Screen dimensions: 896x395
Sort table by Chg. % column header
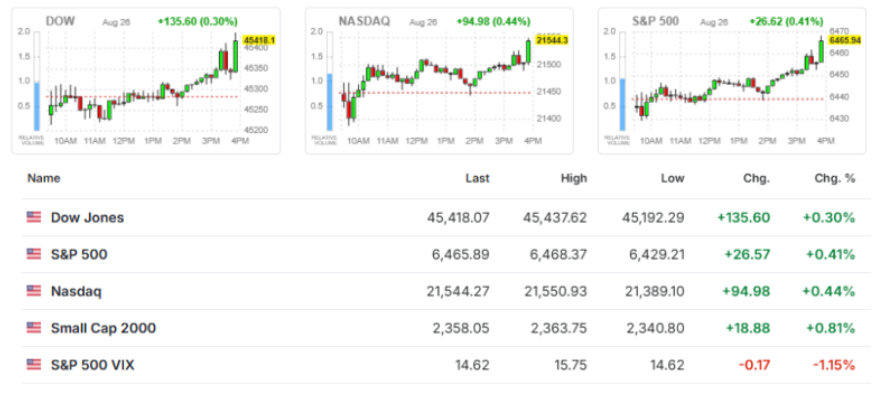tap(835, 178)
